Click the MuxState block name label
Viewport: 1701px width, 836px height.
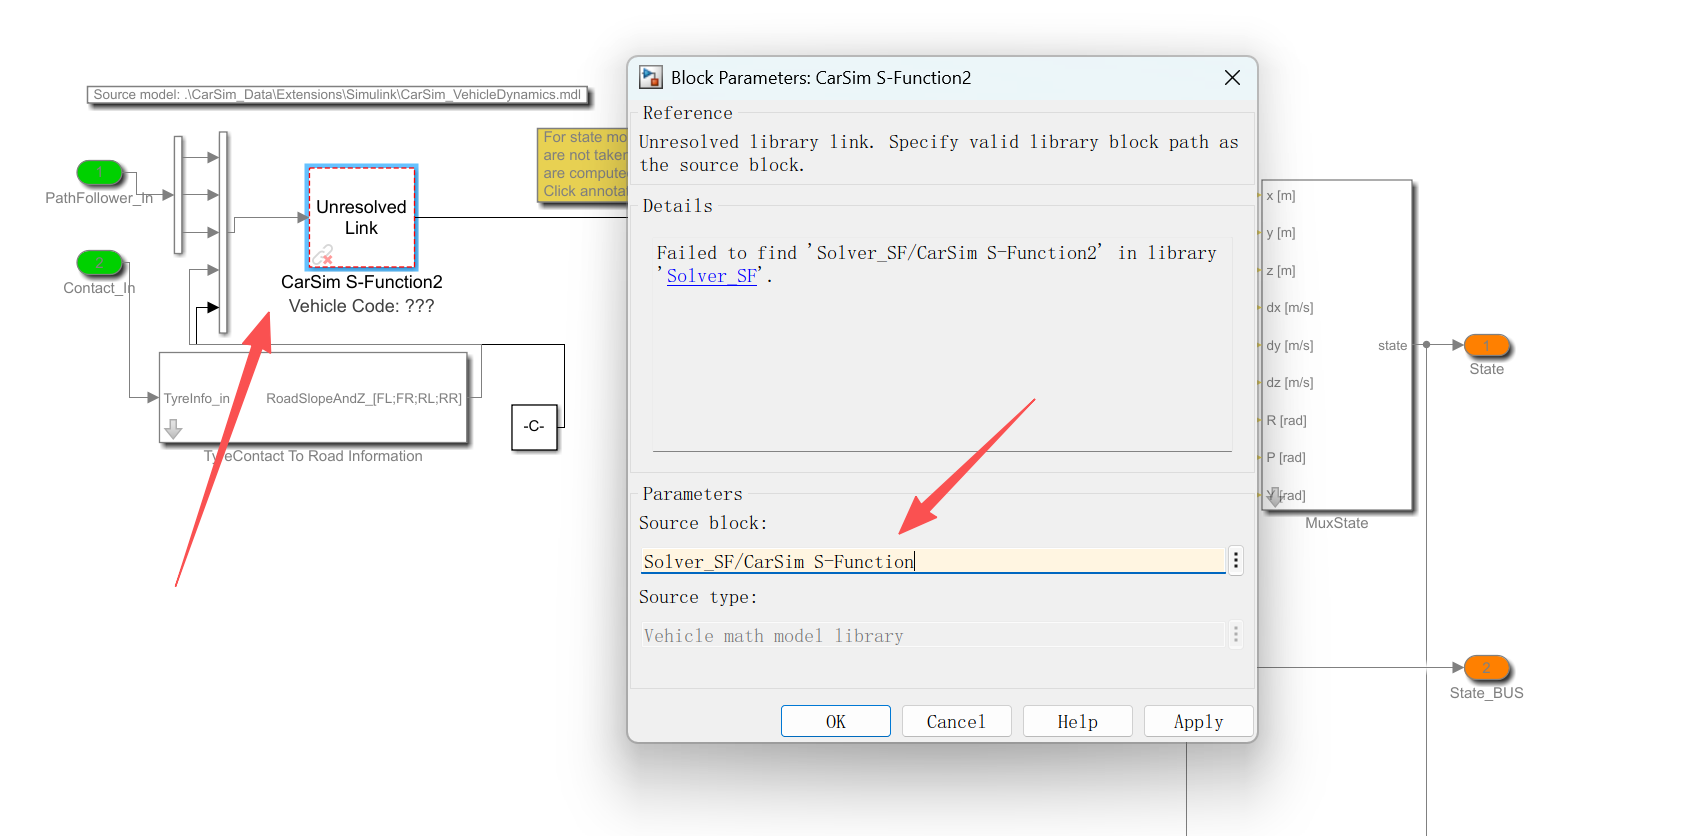[x=1336, y=523]
